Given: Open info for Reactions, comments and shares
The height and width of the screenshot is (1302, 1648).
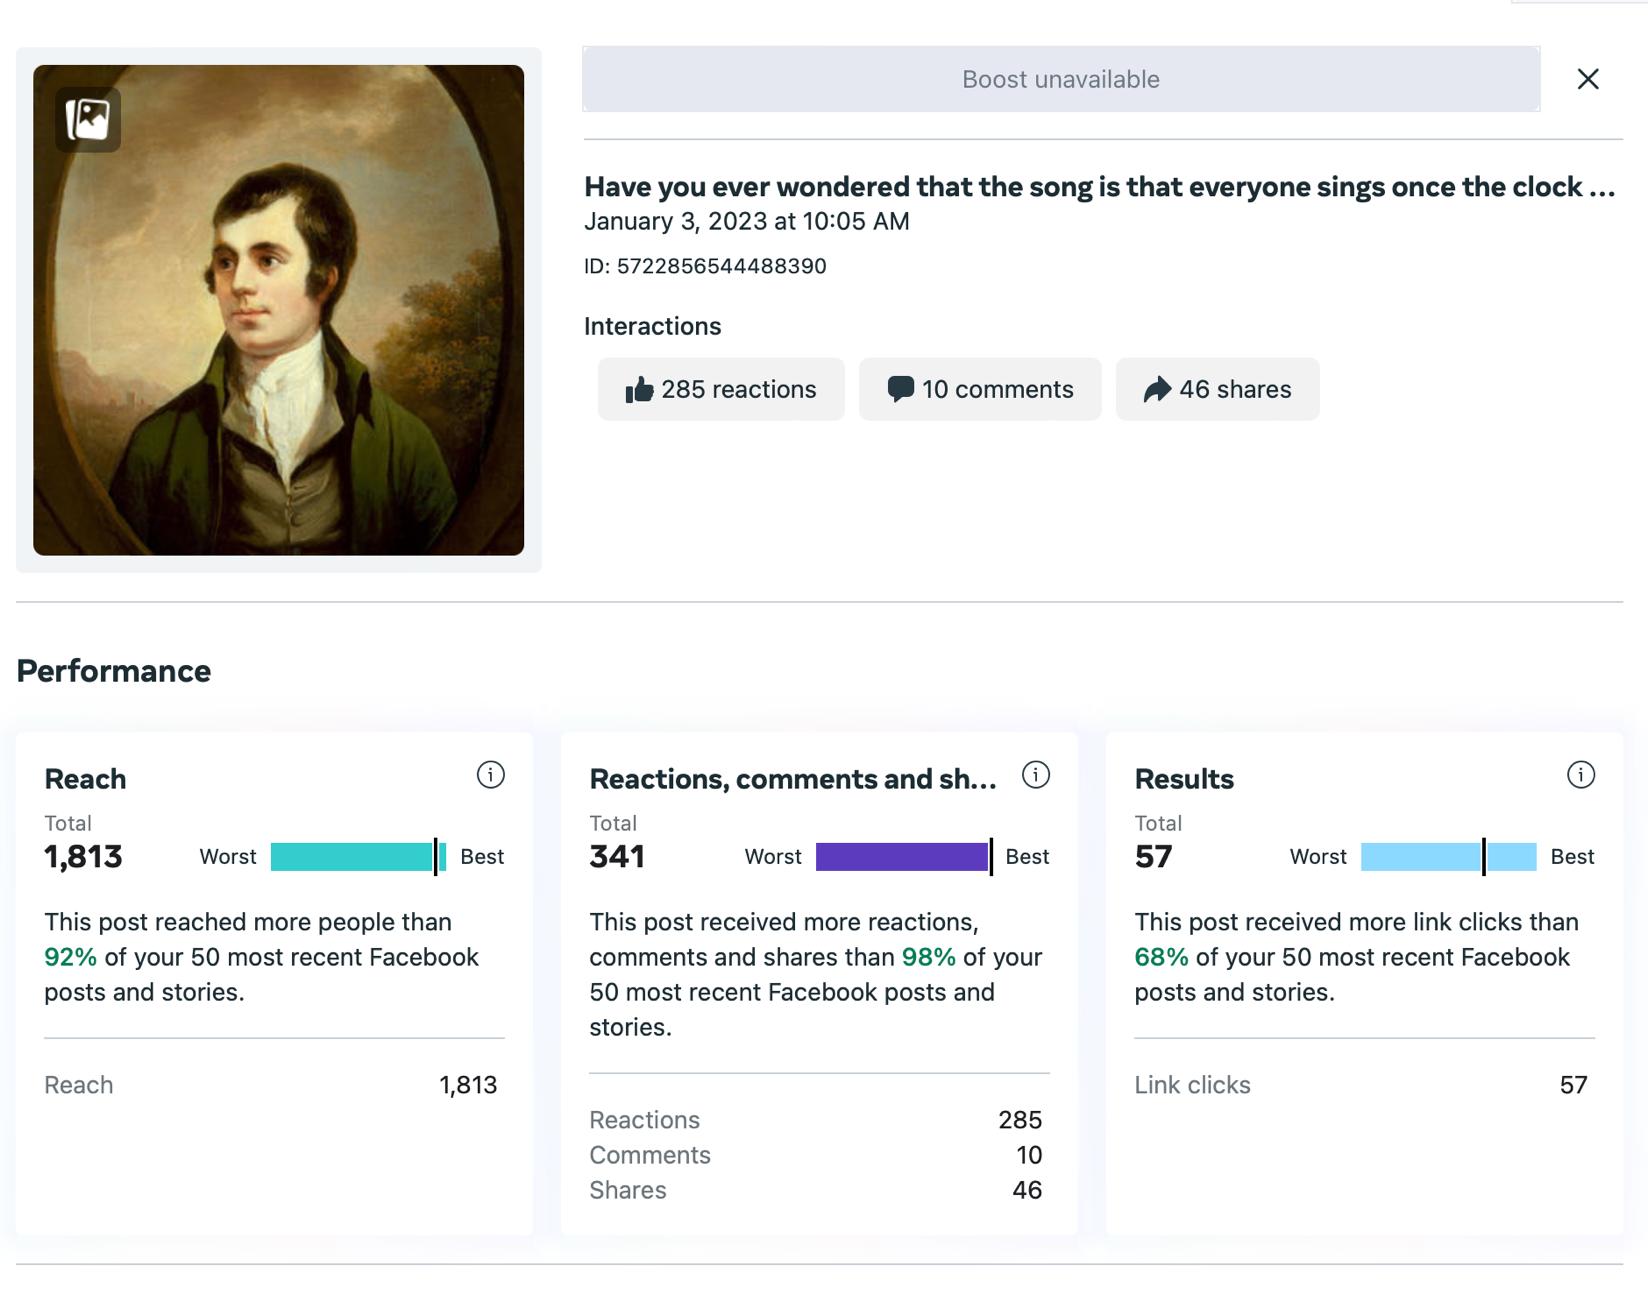Looking at the screenshot, I should [1035, 775].
